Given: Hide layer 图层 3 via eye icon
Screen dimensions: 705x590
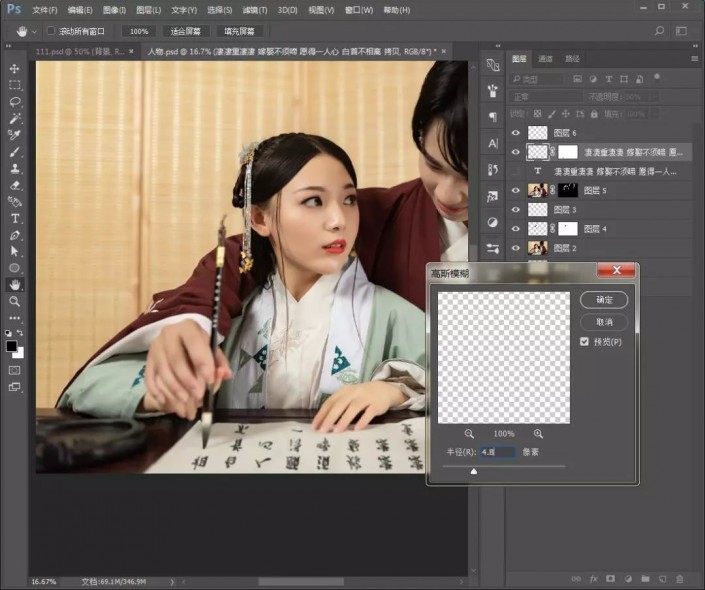Looking at the screenshot, I should 516,210.
